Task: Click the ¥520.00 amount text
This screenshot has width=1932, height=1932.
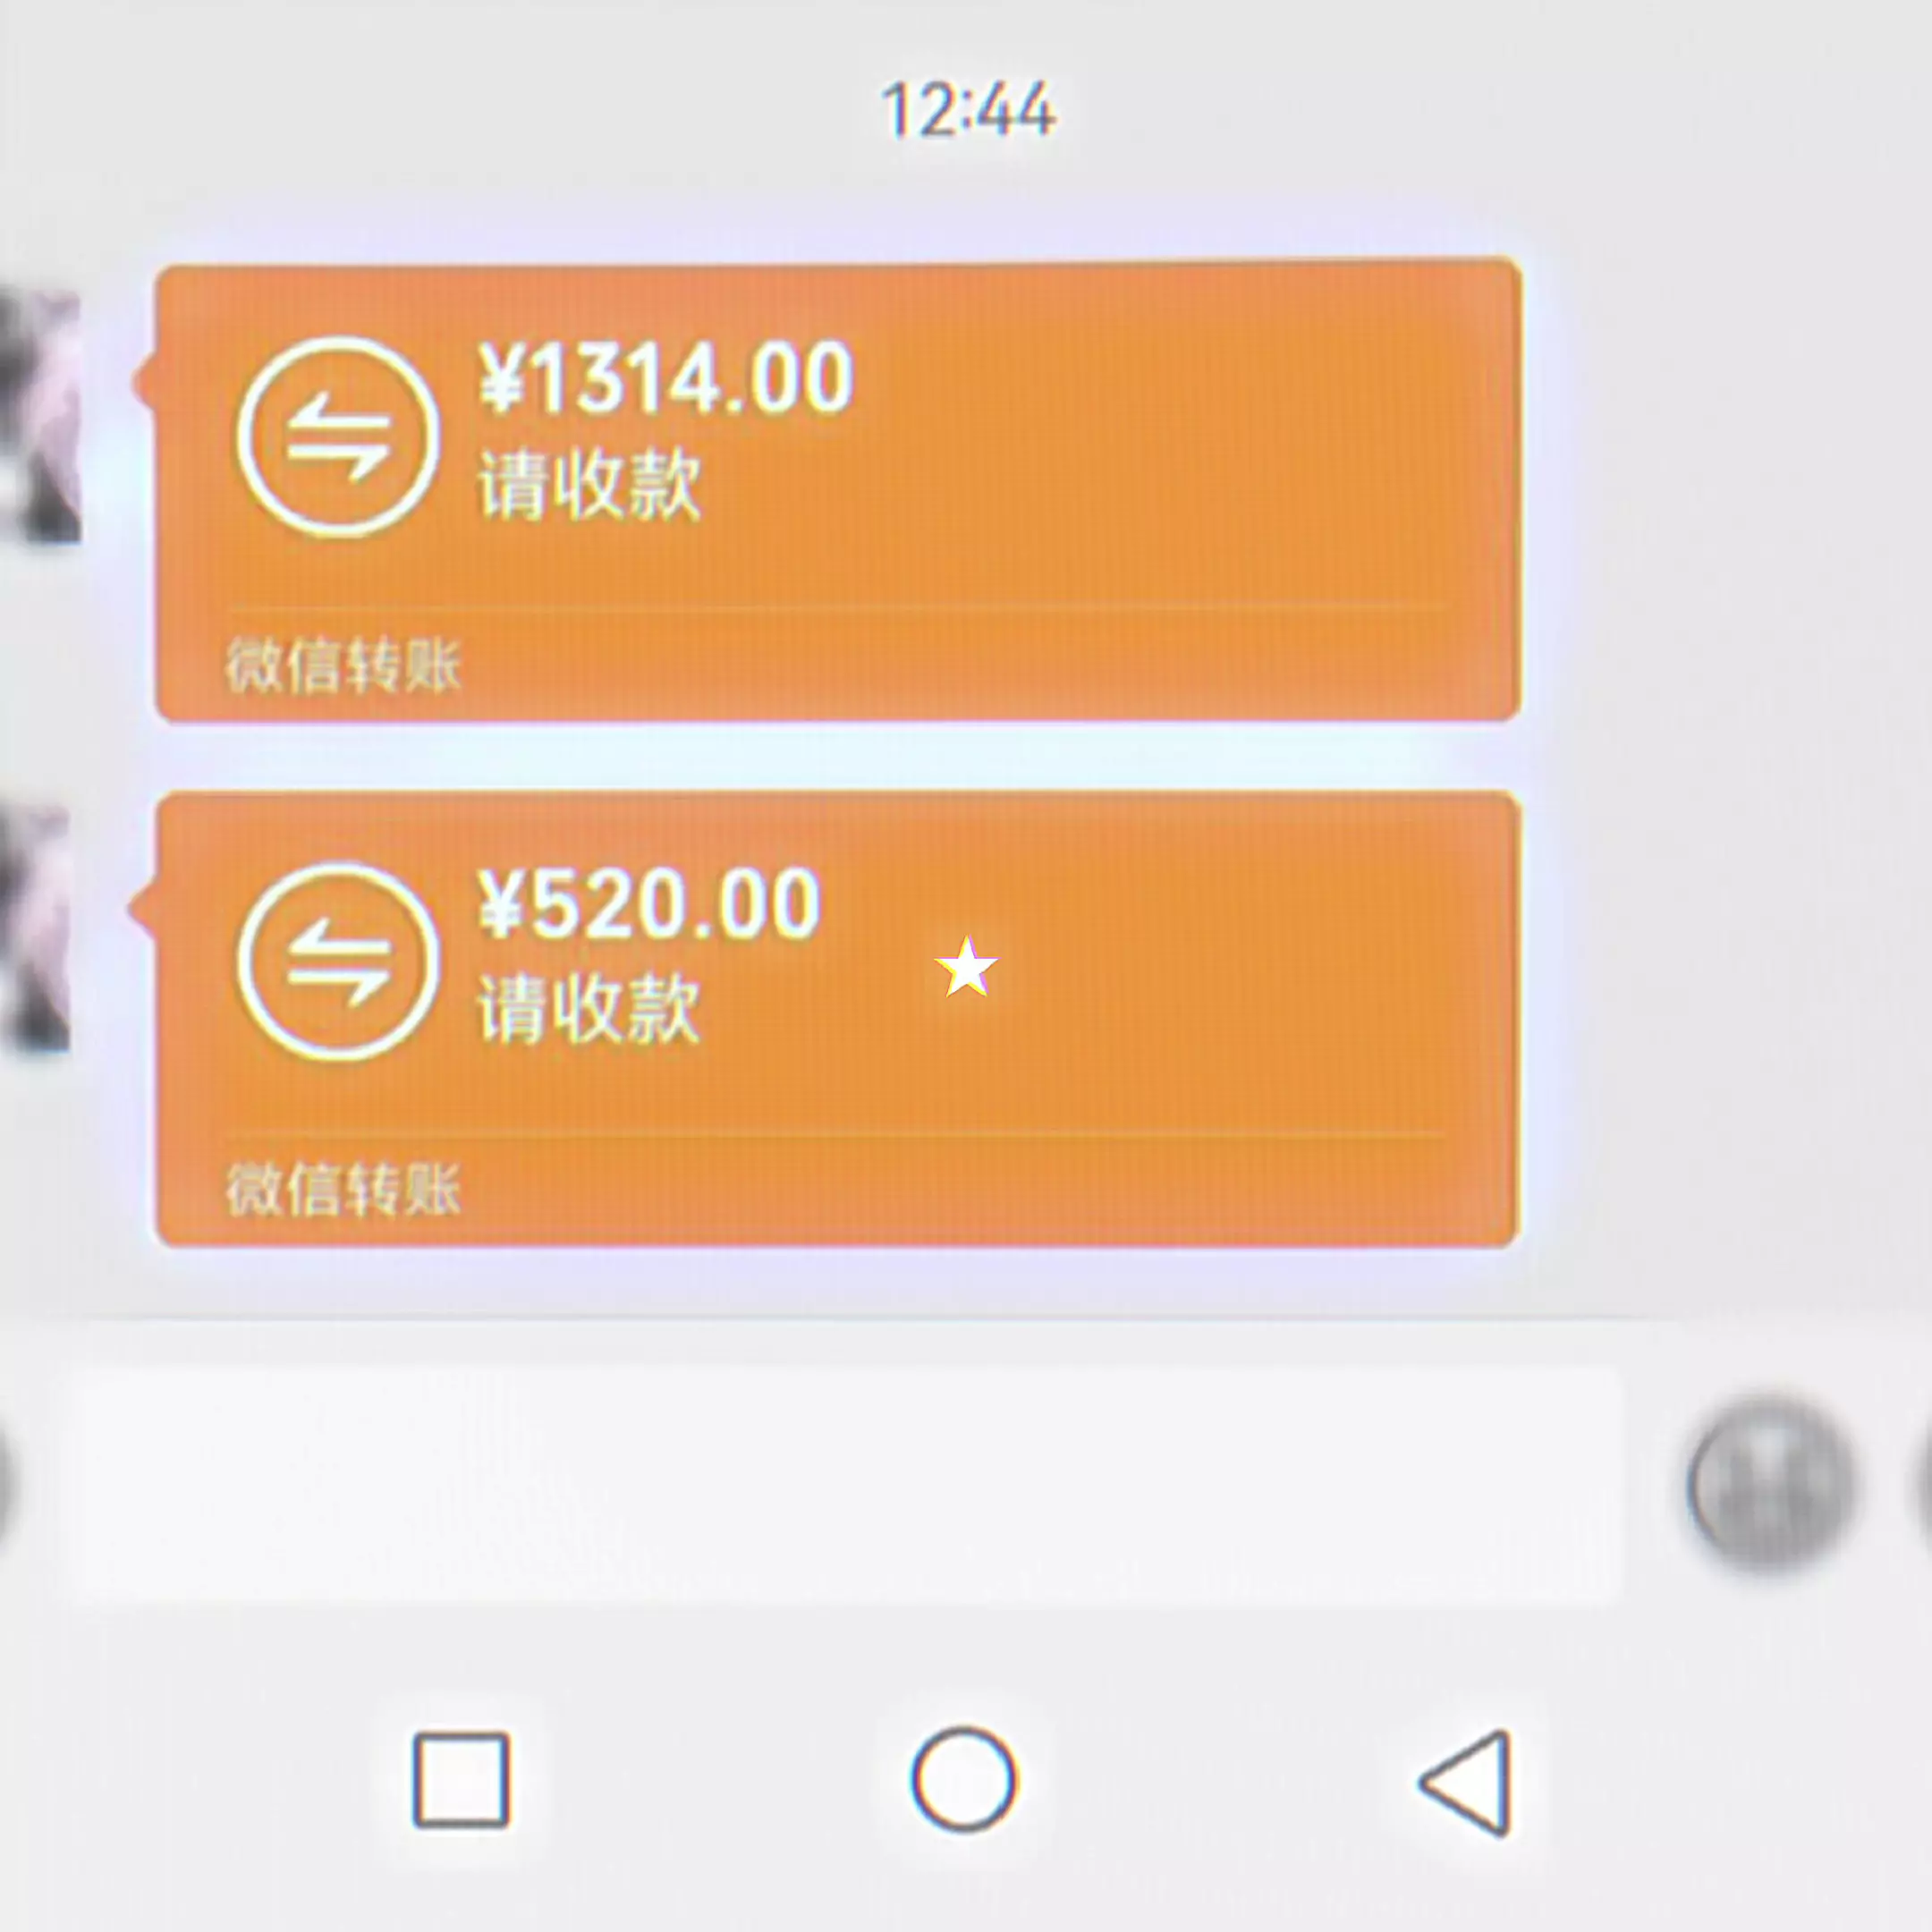Action: pos(649,904)
